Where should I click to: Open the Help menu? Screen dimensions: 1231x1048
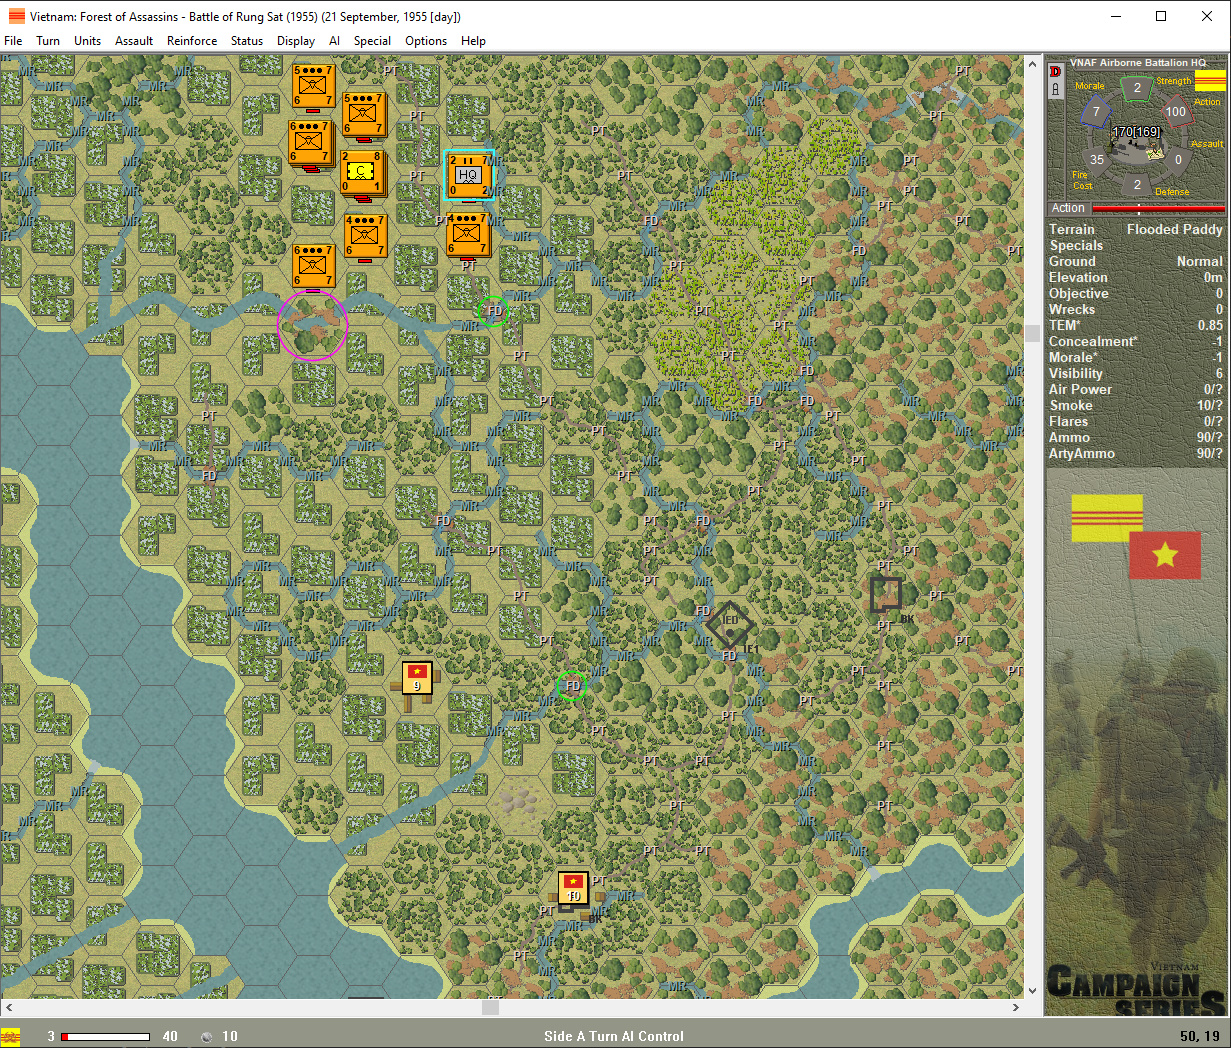pyautogui.click(x=473, y=41)
